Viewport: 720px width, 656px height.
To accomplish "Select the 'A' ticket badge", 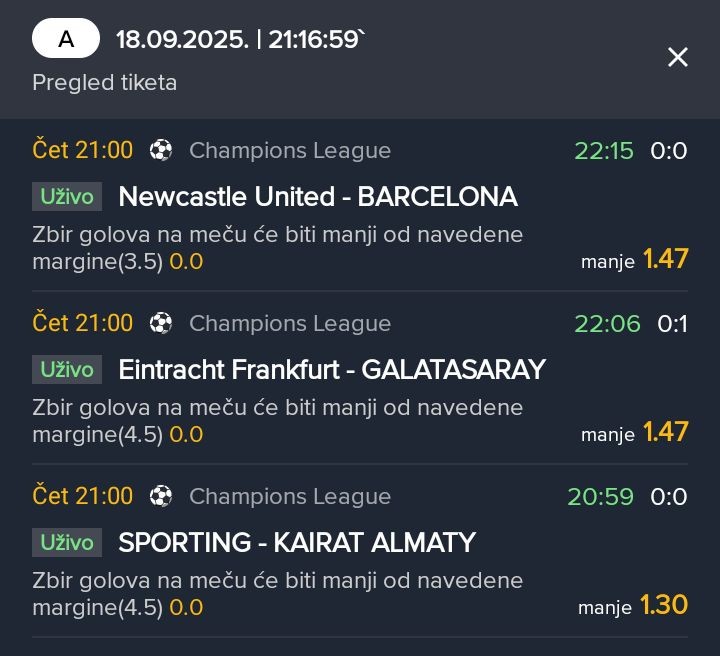I will (x=66, y=38).
